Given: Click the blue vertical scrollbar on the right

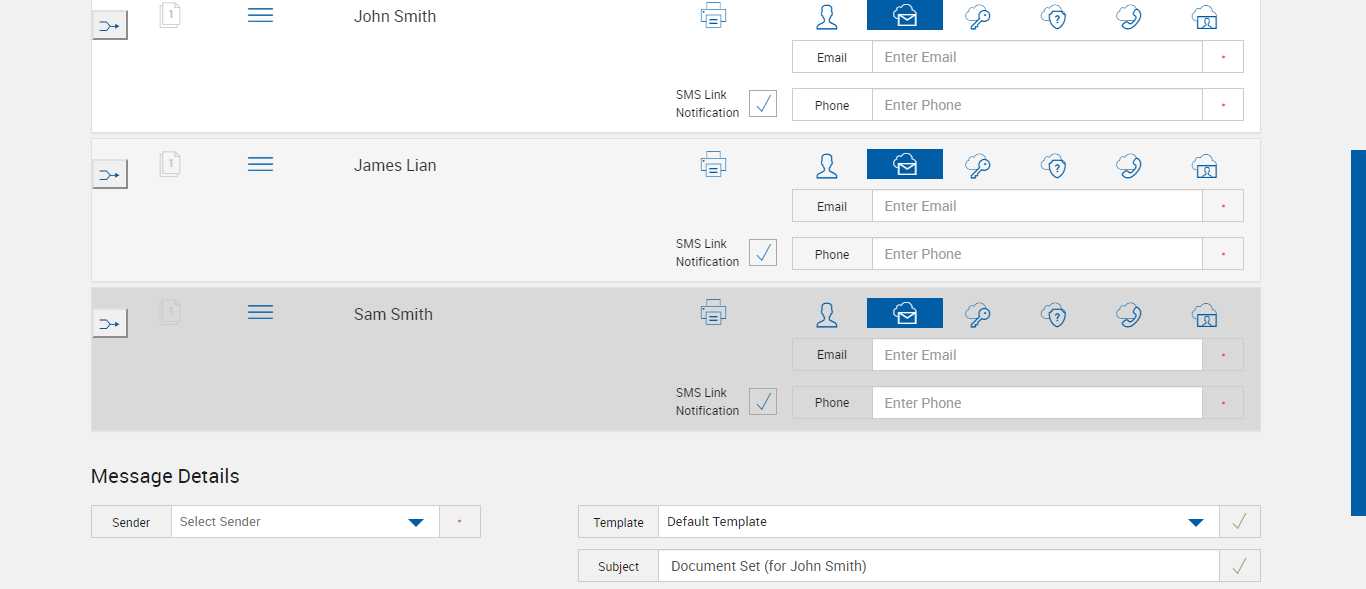Looking at the screenshot, I should [1358, 332].
